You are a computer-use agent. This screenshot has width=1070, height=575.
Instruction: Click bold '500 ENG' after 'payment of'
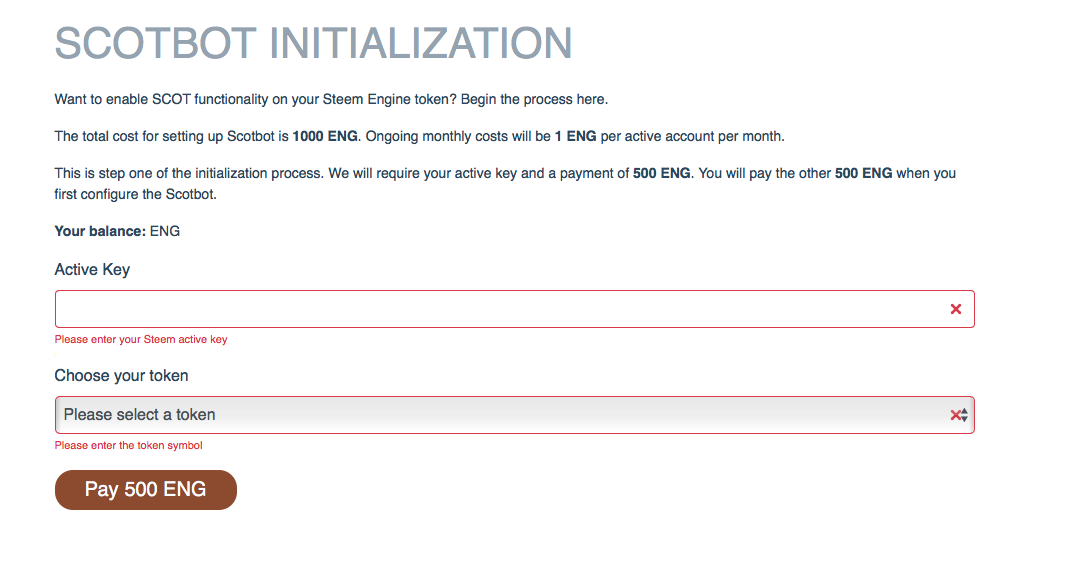pos(661,173)
